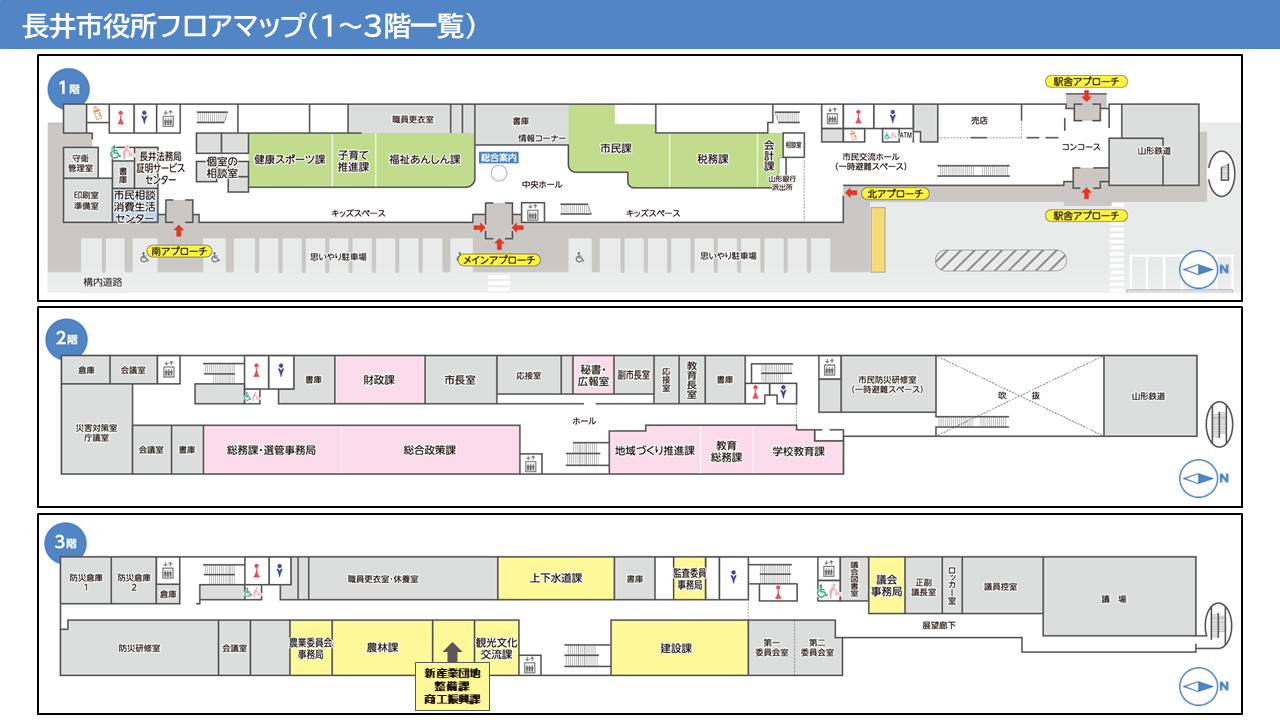Image resolution: width=1280 pixels, height=720 pixels.
Task: Select the メインアプローチ yellow label
Action: tap(499, 260)
